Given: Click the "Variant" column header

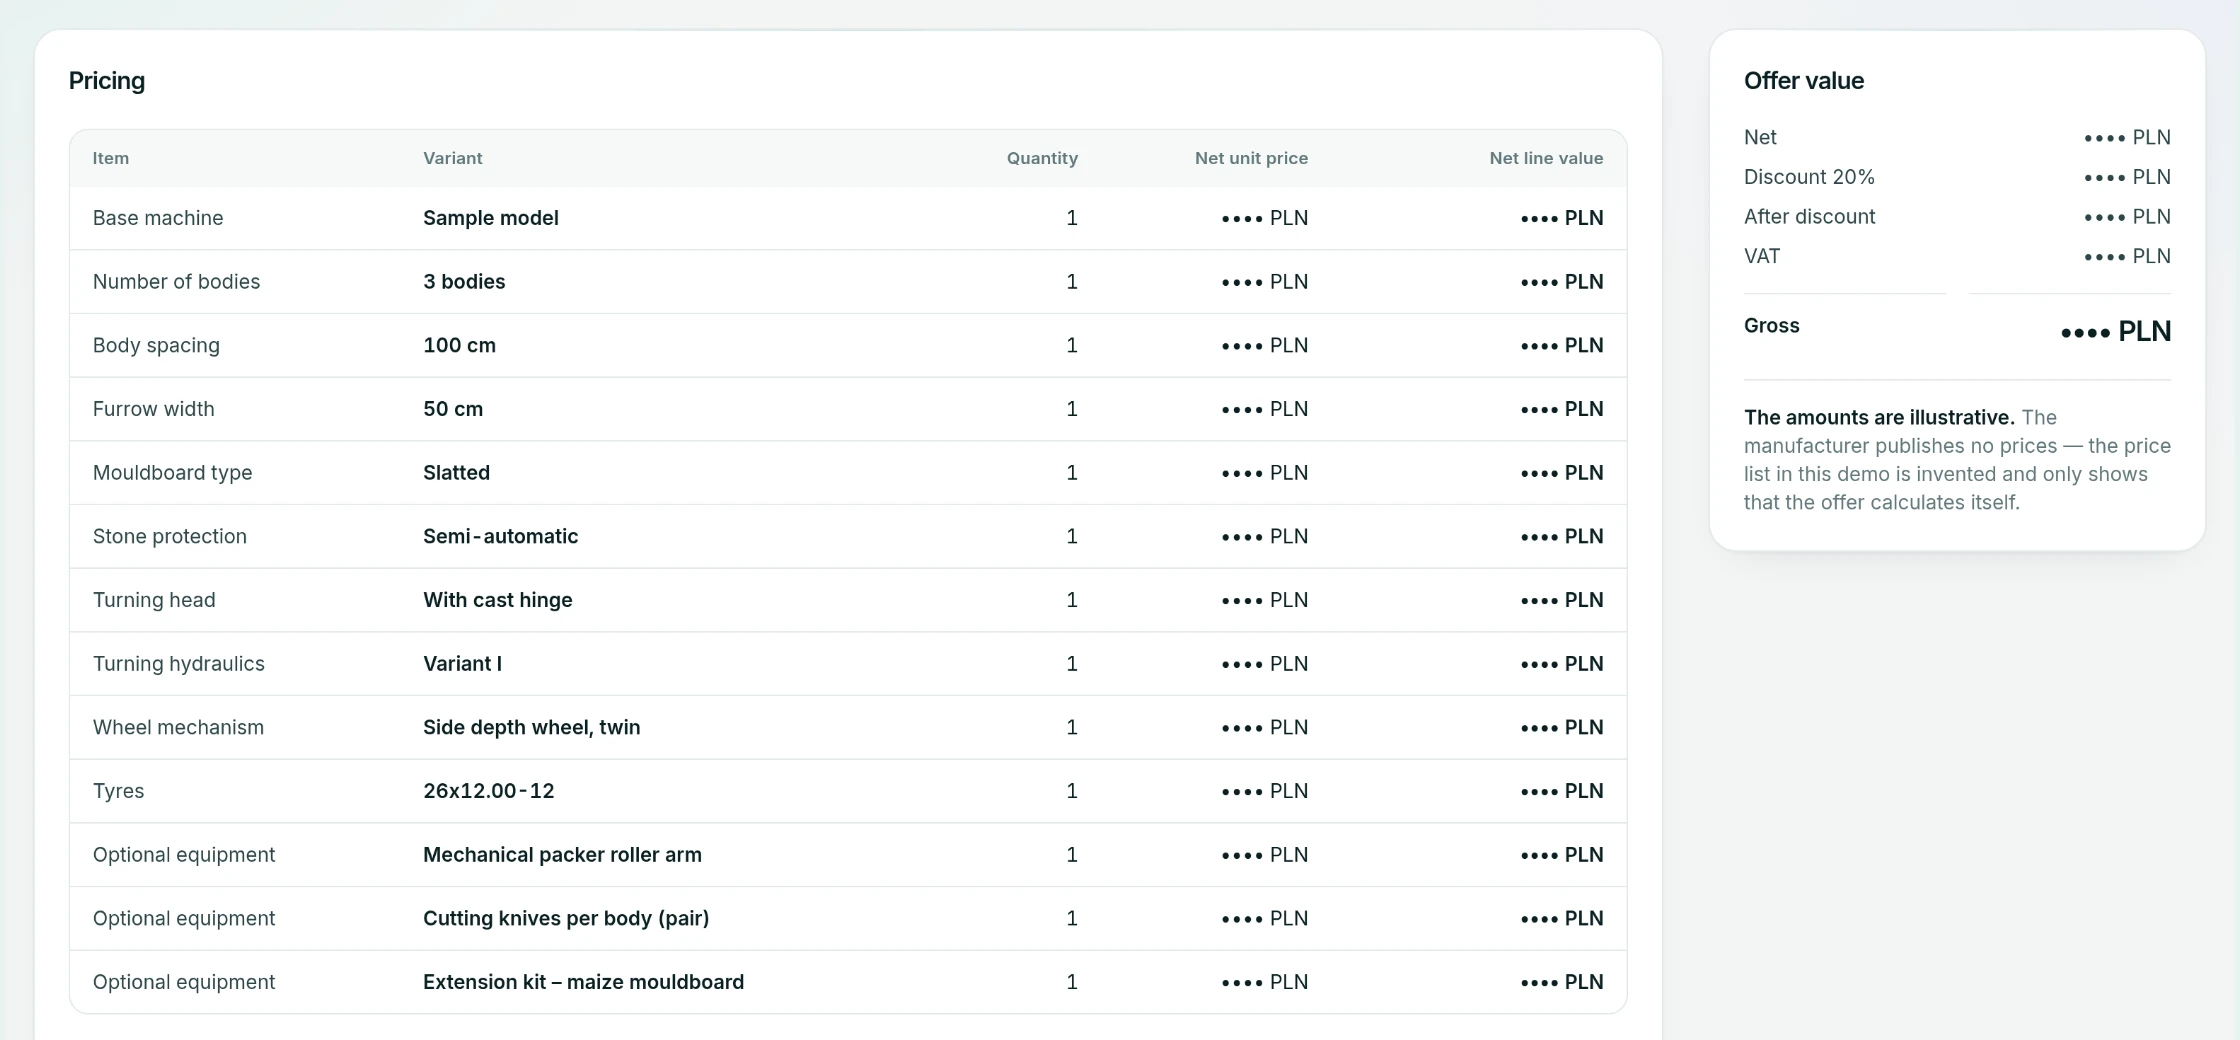Looking at the screenshot, I should 452,158.
